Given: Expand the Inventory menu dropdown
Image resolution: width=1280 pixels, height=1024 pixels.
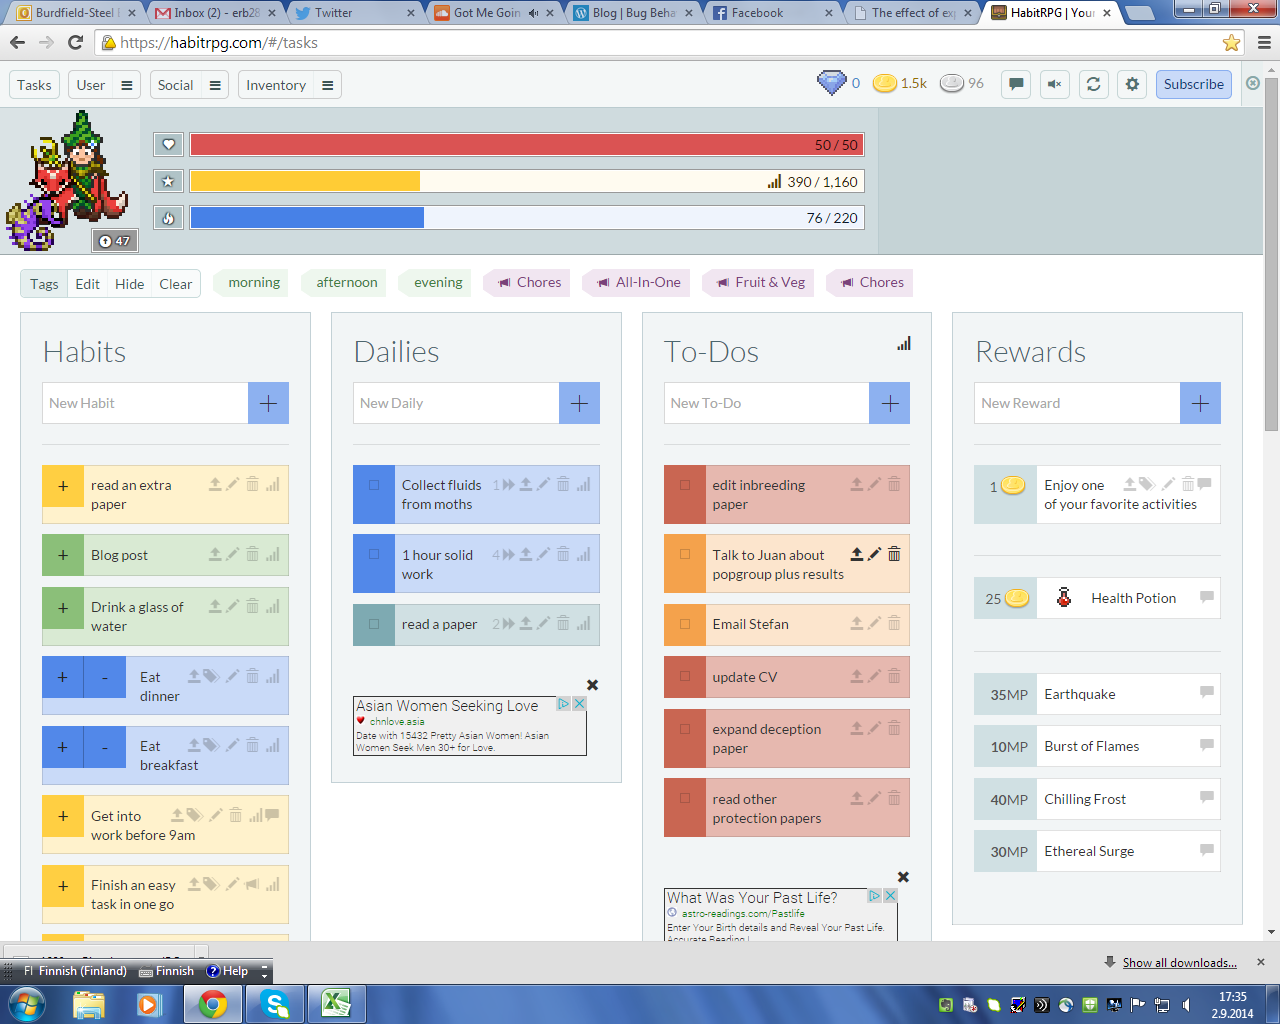Looking at the screenshot, I should [x=327, y=85].
